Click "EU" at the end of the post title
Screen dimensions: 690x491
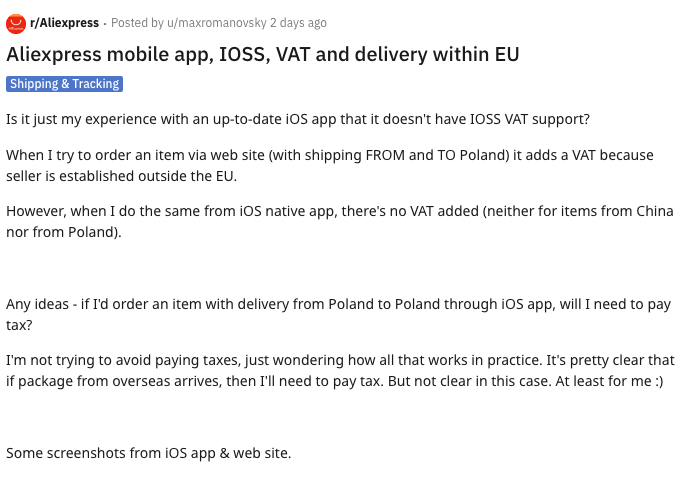pyautogui.click(x=507, y=55)
